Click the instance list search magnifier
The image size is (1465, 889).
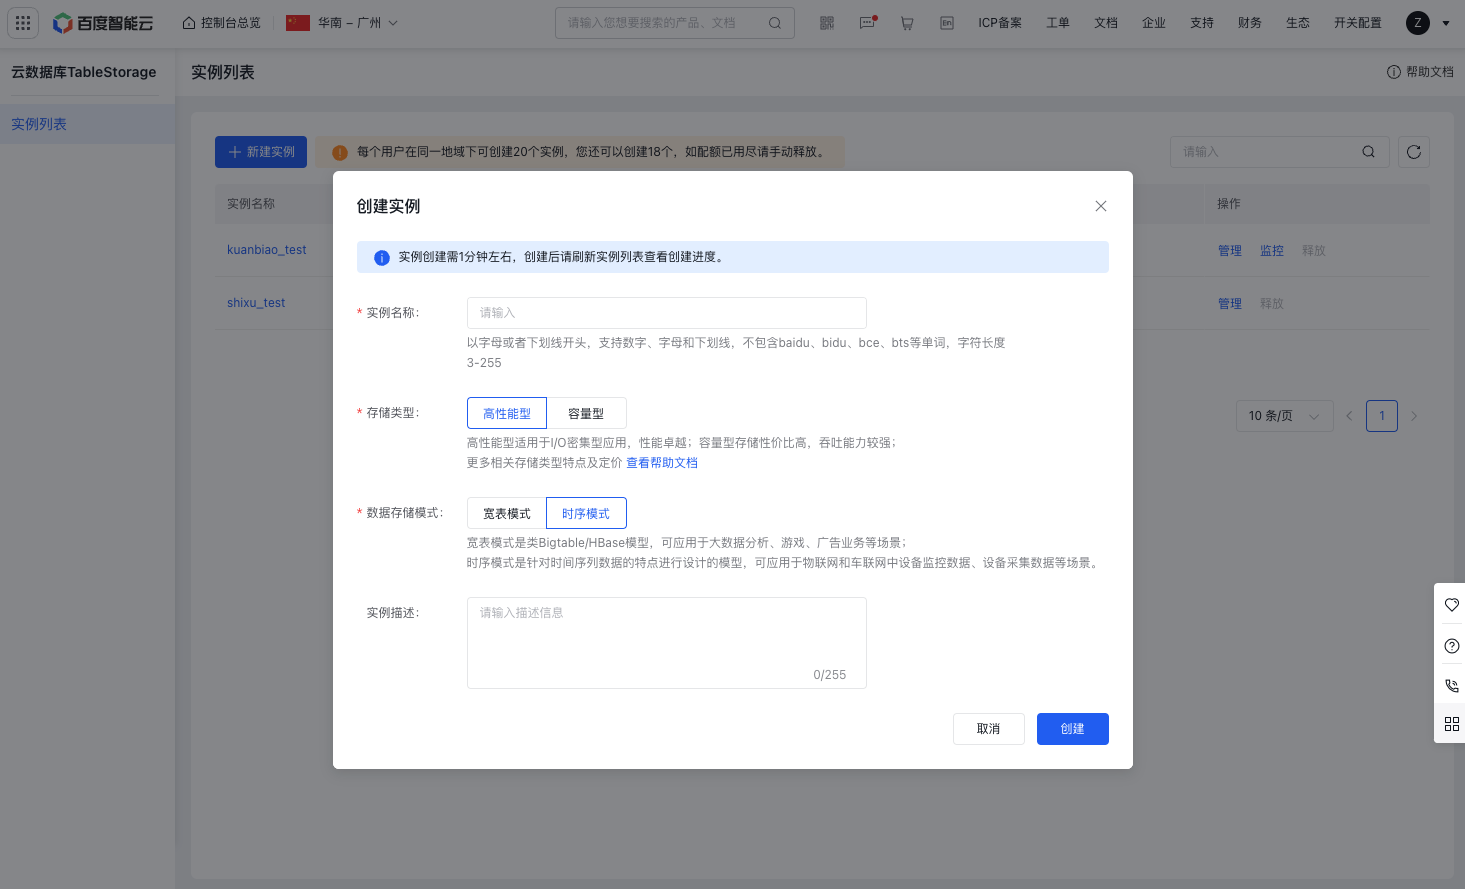(x=1368, y=152)
